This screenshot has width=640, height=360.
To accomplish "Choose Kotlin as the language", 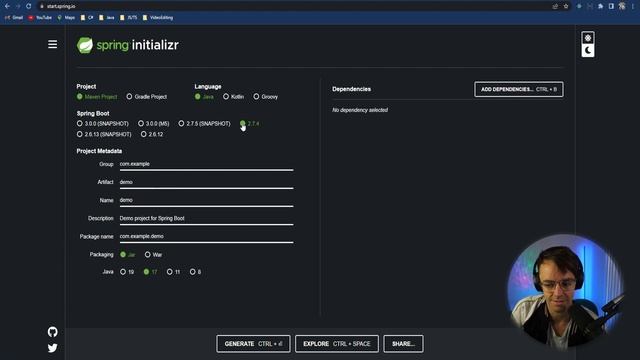I will coord(233,97).
